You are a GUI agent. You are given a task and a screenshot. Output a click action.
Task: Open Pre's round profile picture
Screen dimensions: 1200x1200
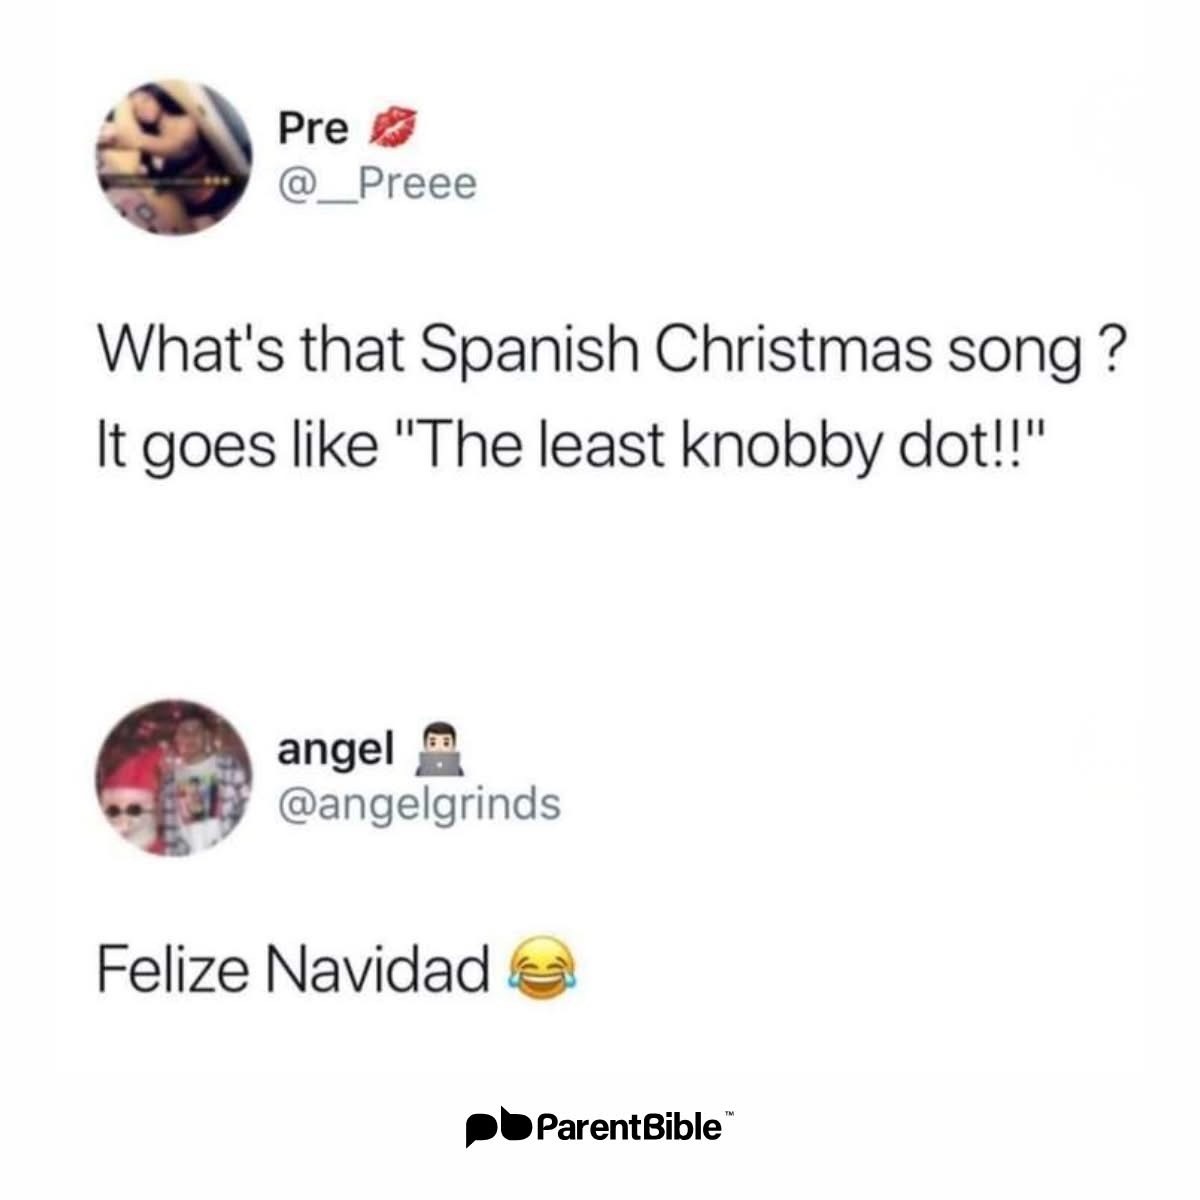click(x=171, y=158)
